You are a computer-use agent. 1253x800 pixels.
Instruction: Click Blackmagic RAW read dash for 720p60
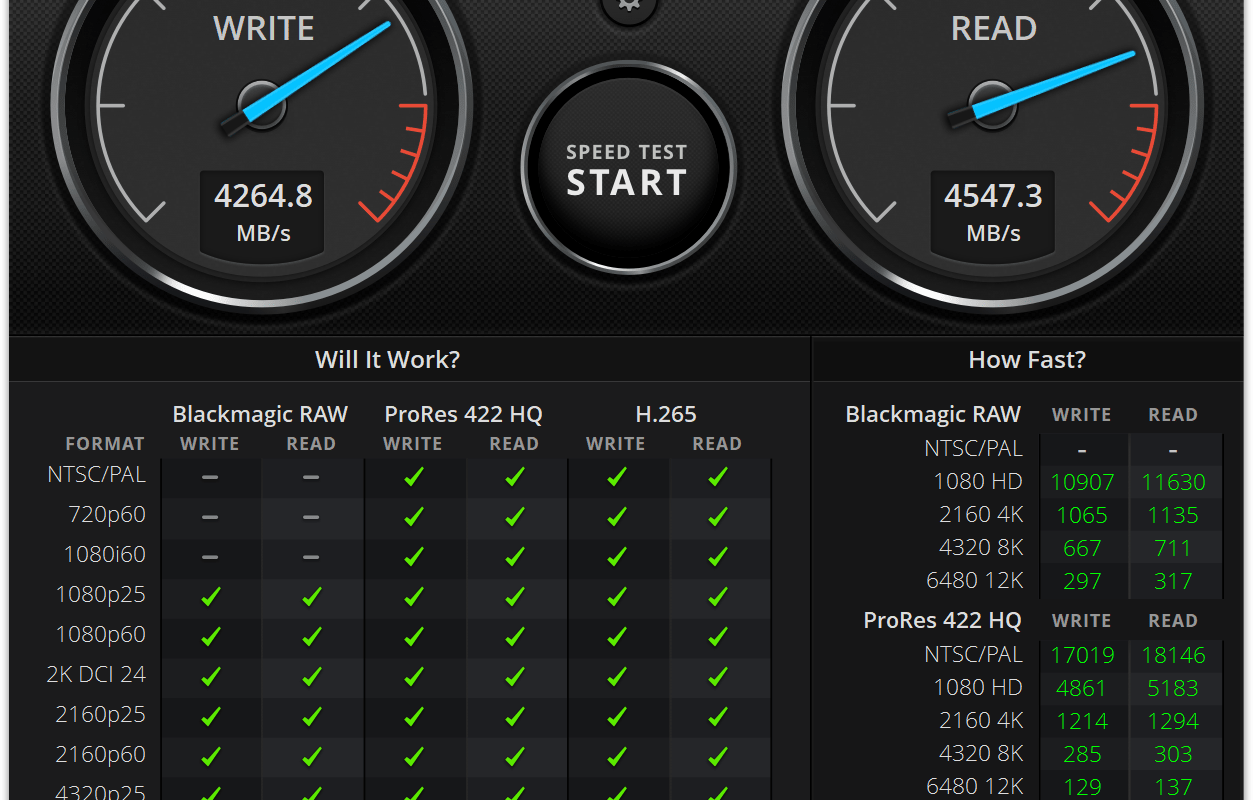click(x=311, y=517)
